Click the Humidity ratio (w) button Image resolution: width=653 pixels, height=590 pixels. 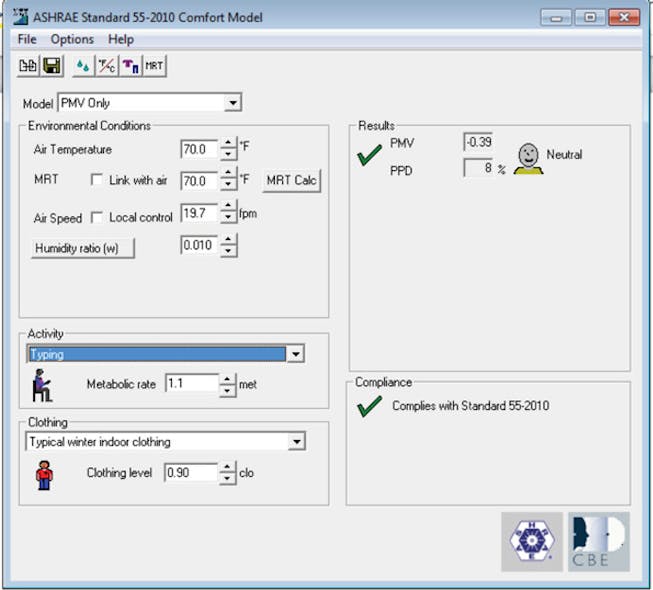82,248
